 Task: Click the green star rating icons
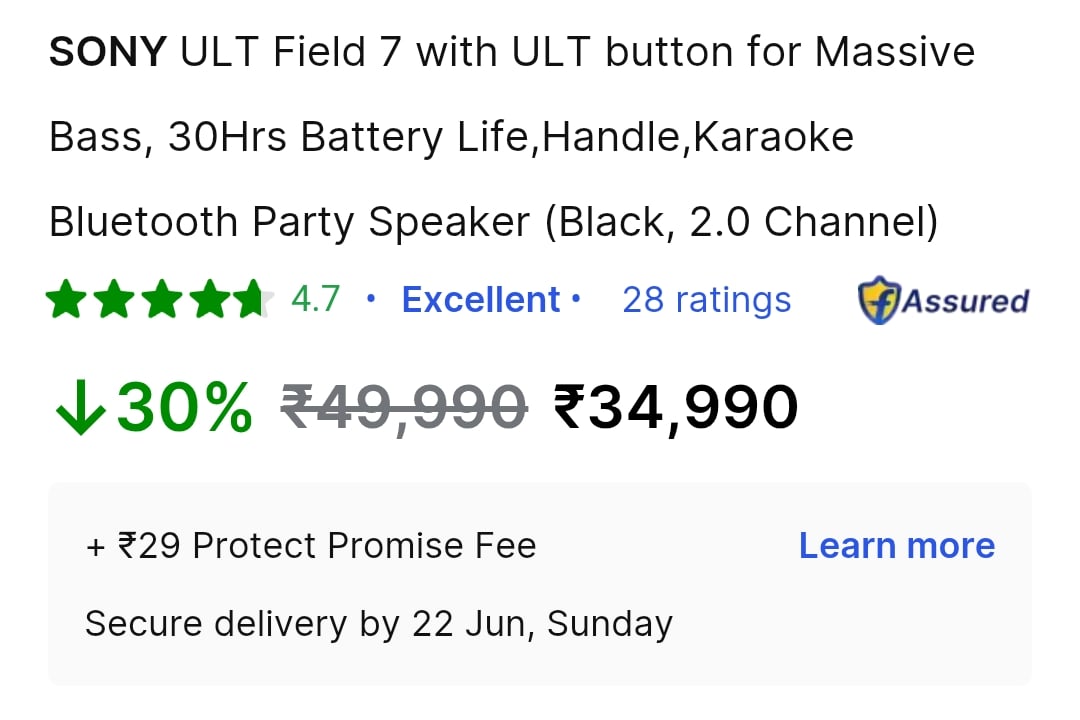(x=160, y=299)
